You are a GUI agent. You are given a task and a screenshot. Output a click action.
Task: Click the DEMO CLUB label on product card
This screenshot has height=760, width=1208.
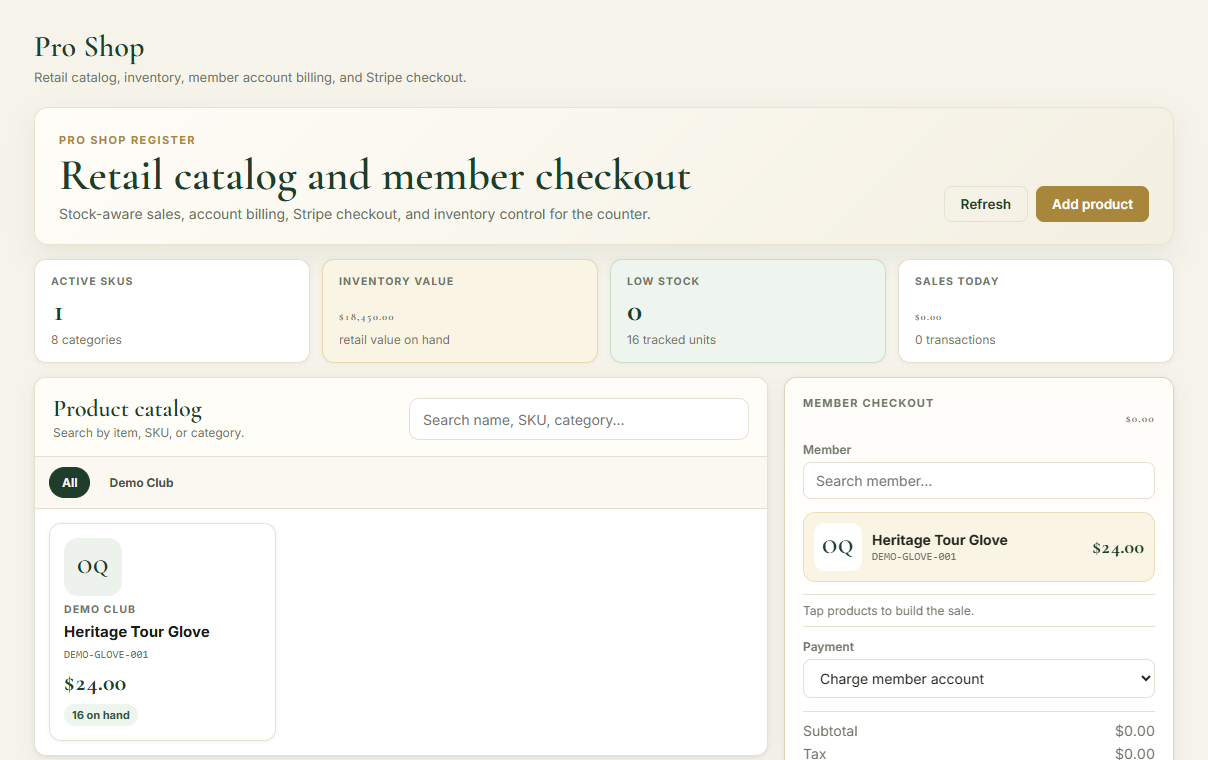100,609
